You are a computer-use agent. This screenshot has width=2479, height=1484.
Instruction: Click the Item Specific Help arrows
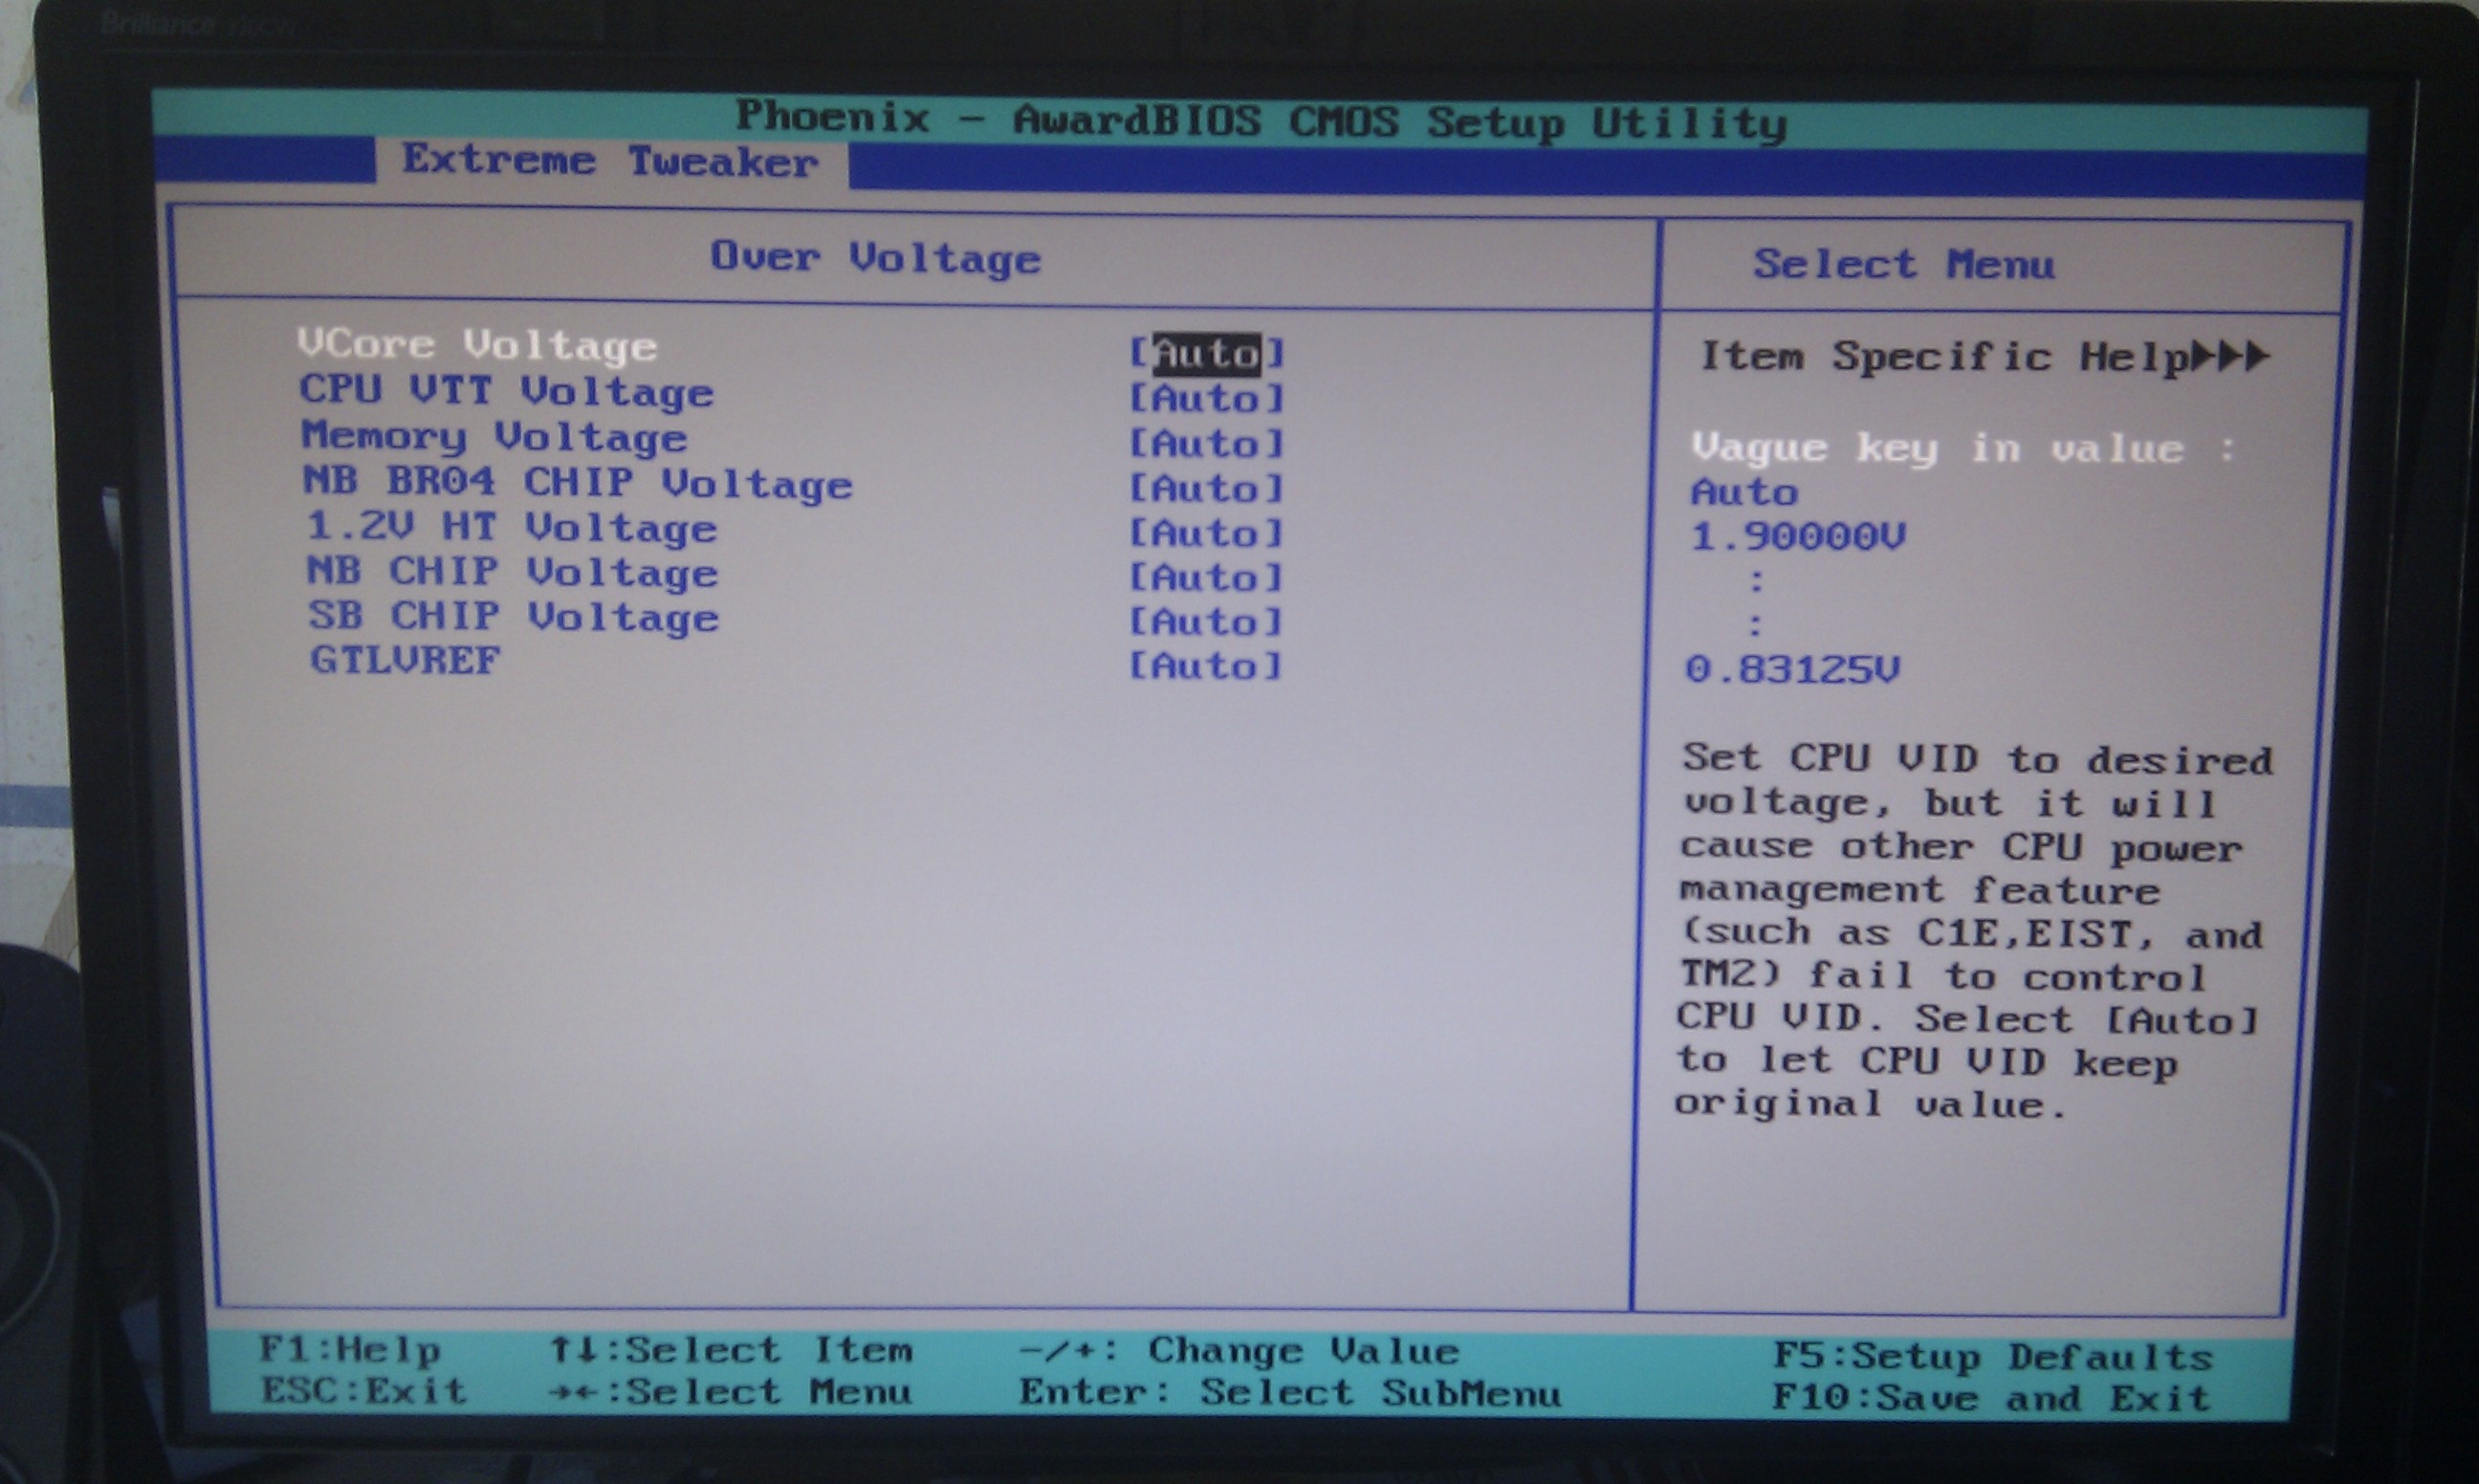click(2230, 356)
